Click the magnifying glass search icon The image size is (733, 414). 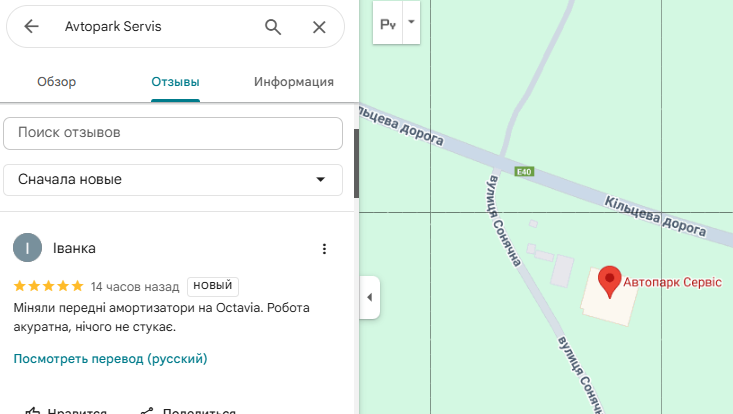273,27
